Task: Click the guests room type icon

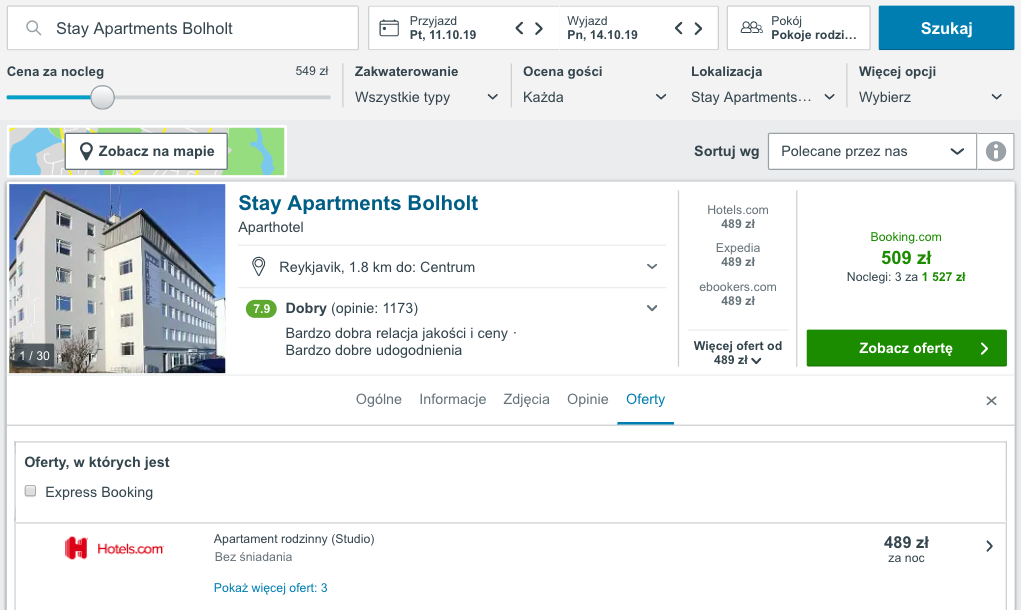Action: click(x=751, y=27)
